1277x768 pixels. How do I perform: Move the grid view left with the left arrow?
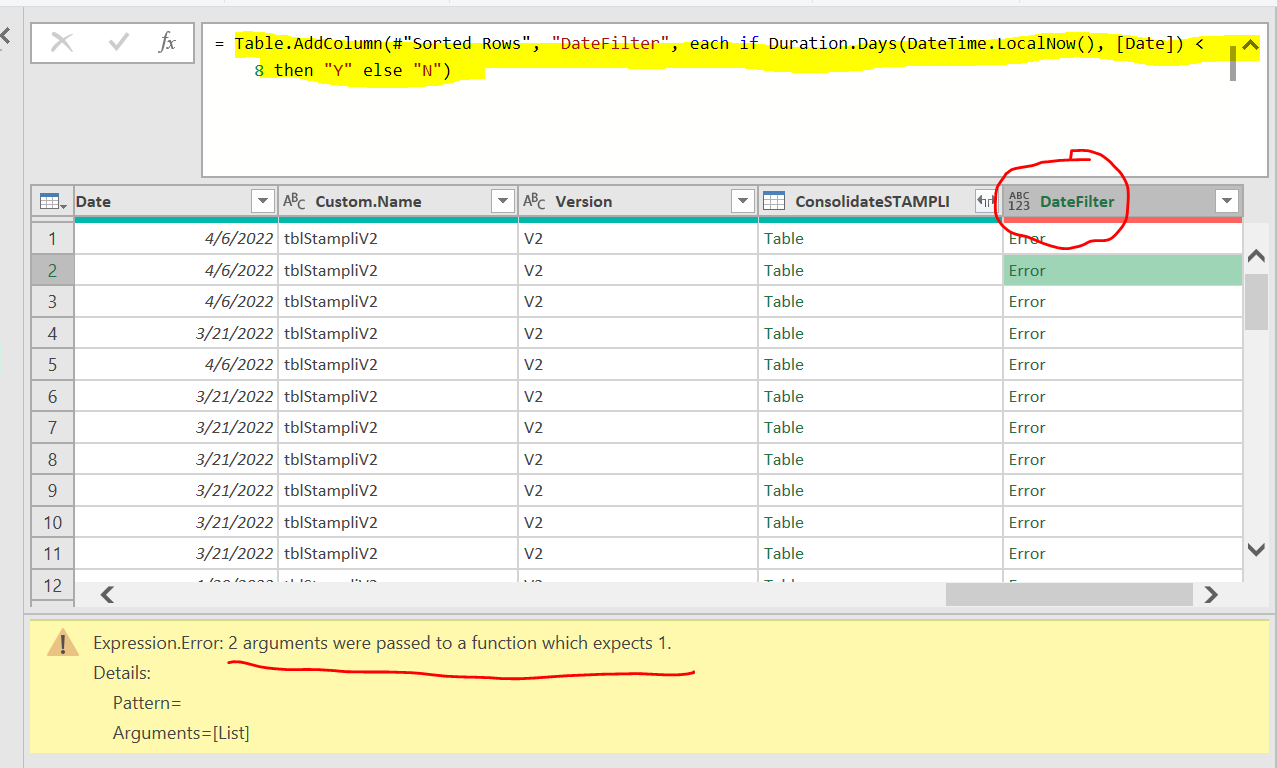[107, 594]
